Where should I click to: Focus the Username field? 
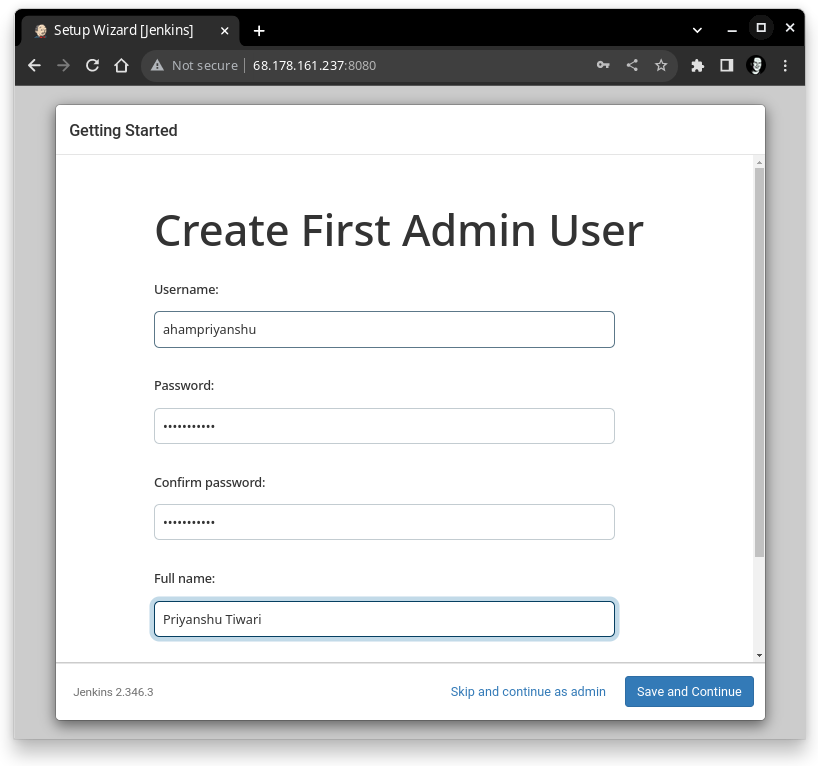(x=384, y=329)
